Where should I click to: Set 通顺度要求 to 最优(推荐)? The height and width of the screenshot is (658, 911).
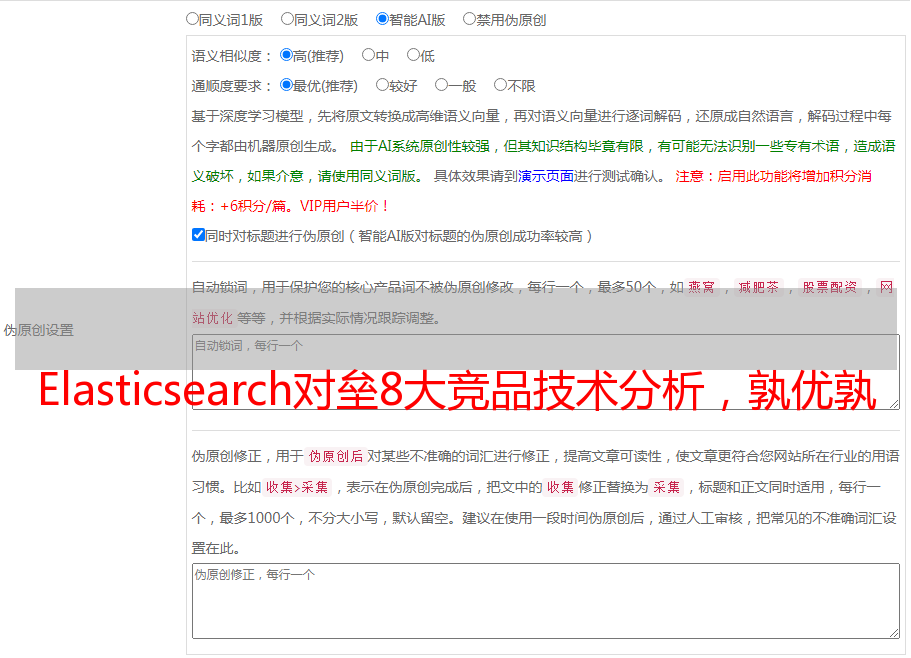tap(286, 85)
